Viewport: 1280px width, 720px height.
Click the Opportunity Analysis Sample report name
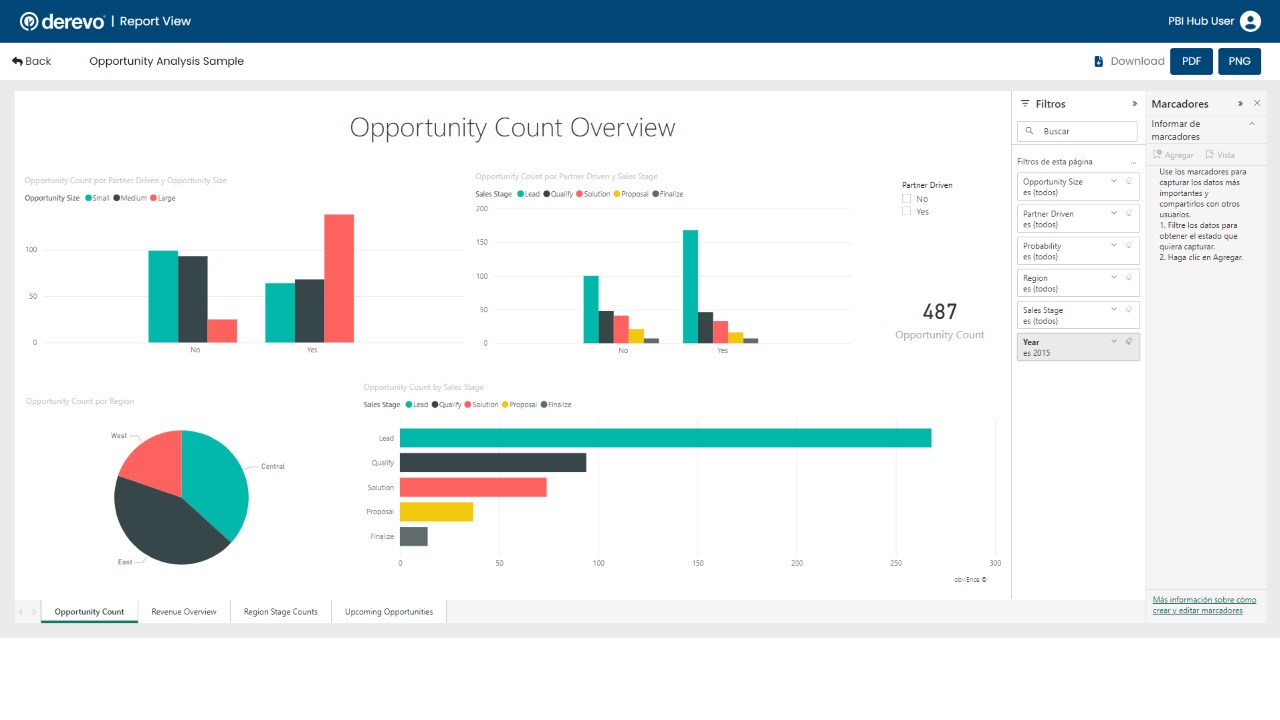pyautogui.click(x=166, y=61)
